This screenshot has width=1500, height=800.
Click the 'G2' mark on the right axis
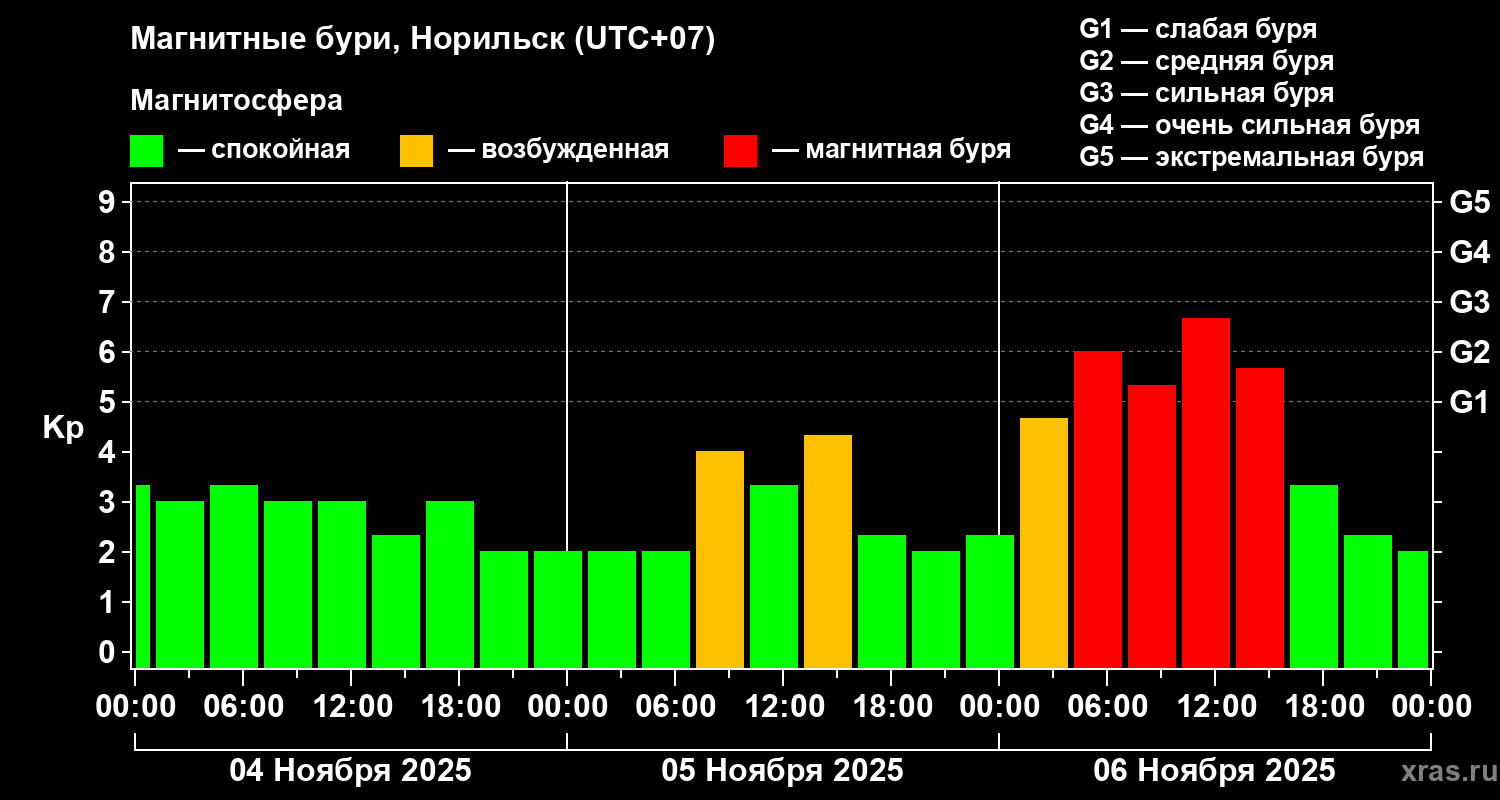[x=1470, y=352]
